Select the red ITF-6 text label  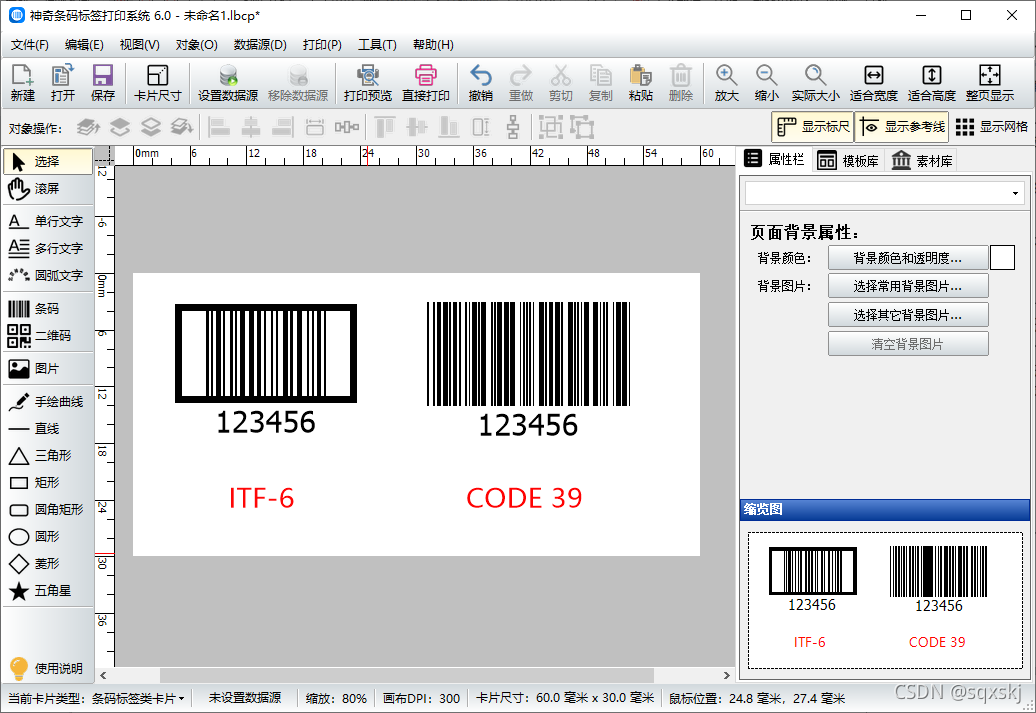tap(262, 498)
